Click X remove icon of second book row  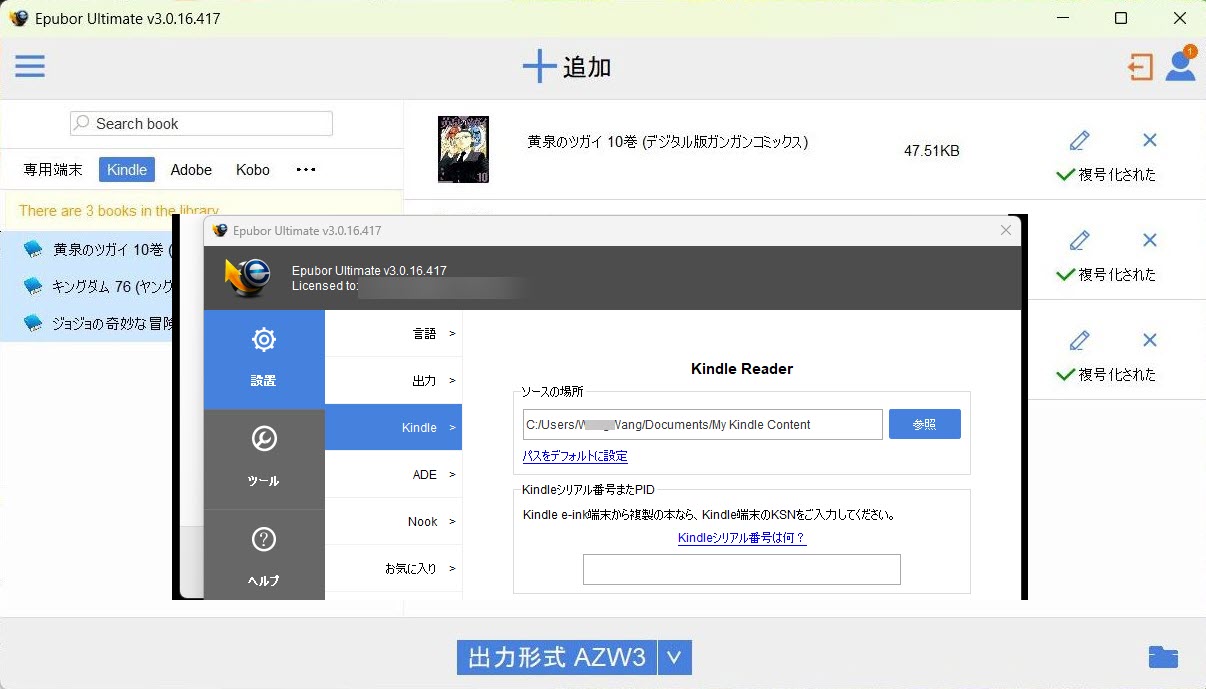click(1150, 240)
